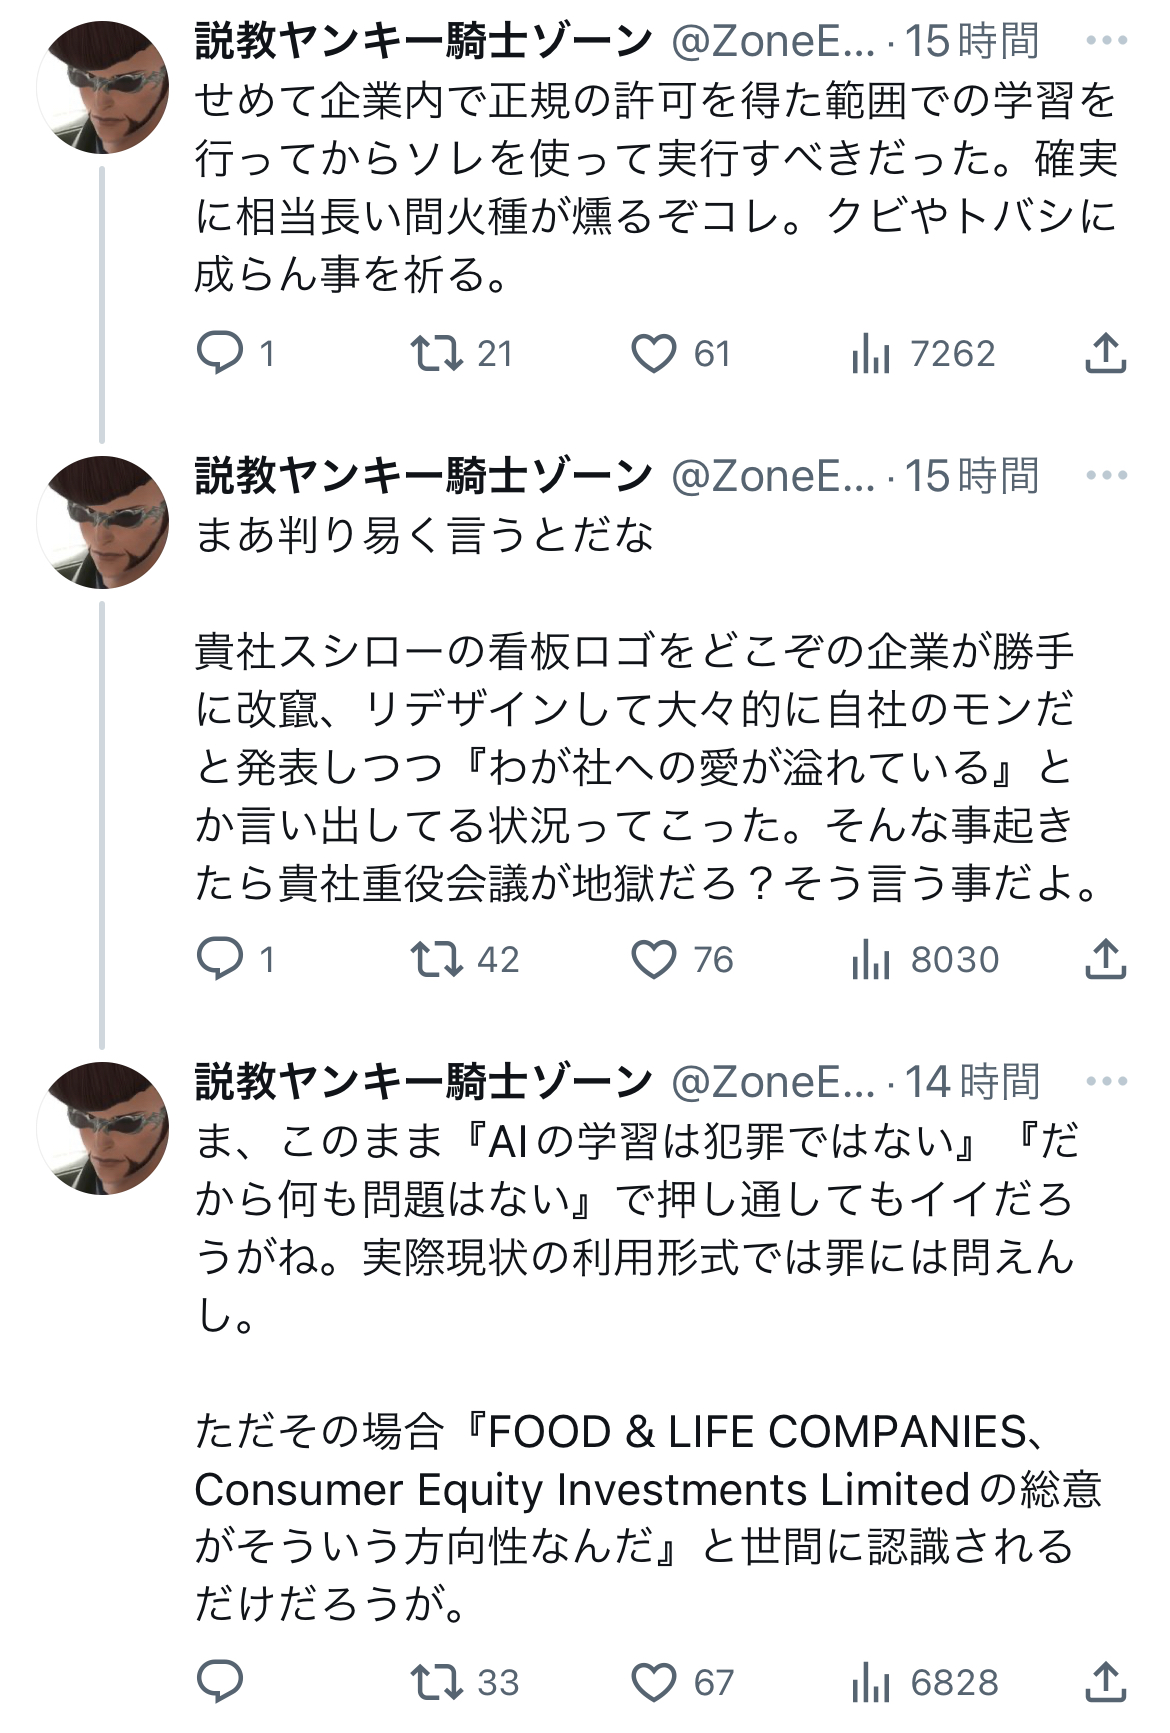Reply to the スシロー logo tweet
Screen dimensions: 1170x1733
point(220,959)
